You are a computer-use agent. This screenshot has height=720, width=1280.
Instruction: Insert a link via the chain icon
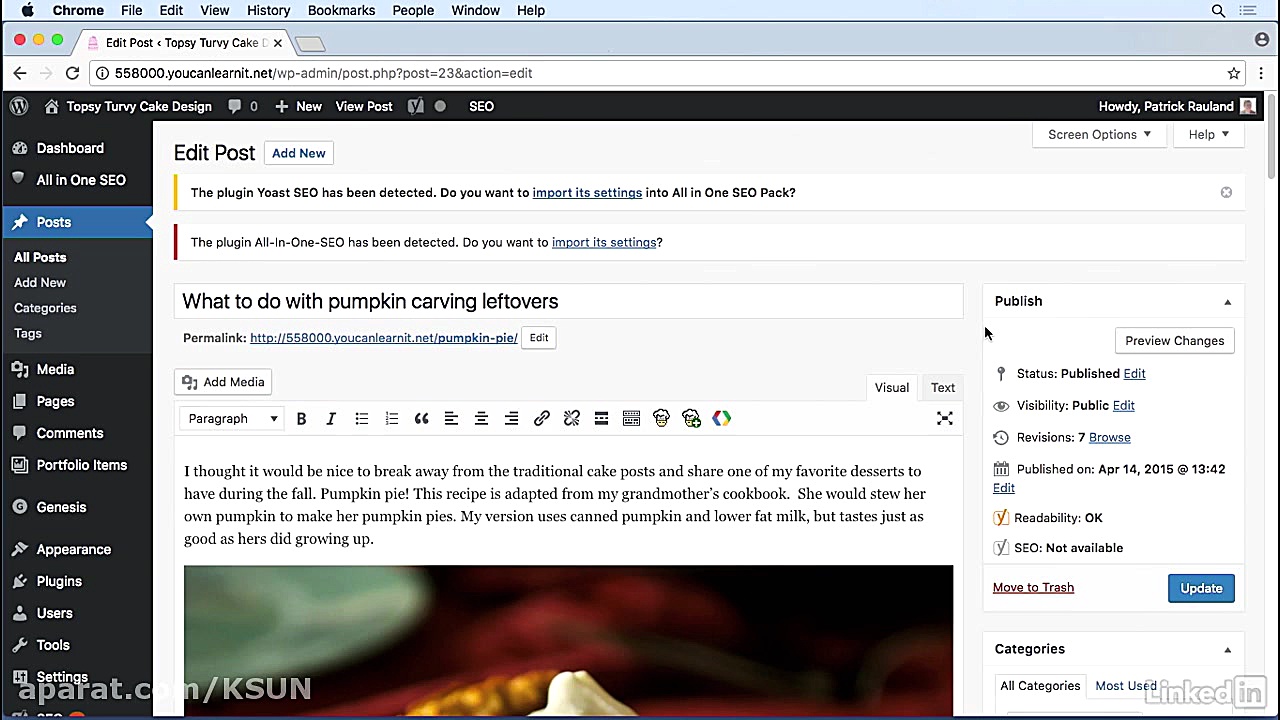[541, 419]
